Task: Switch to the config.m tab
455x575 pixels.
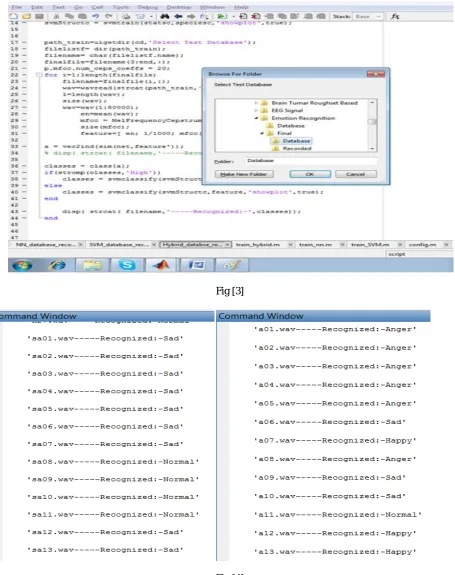Action: [422, 244]
